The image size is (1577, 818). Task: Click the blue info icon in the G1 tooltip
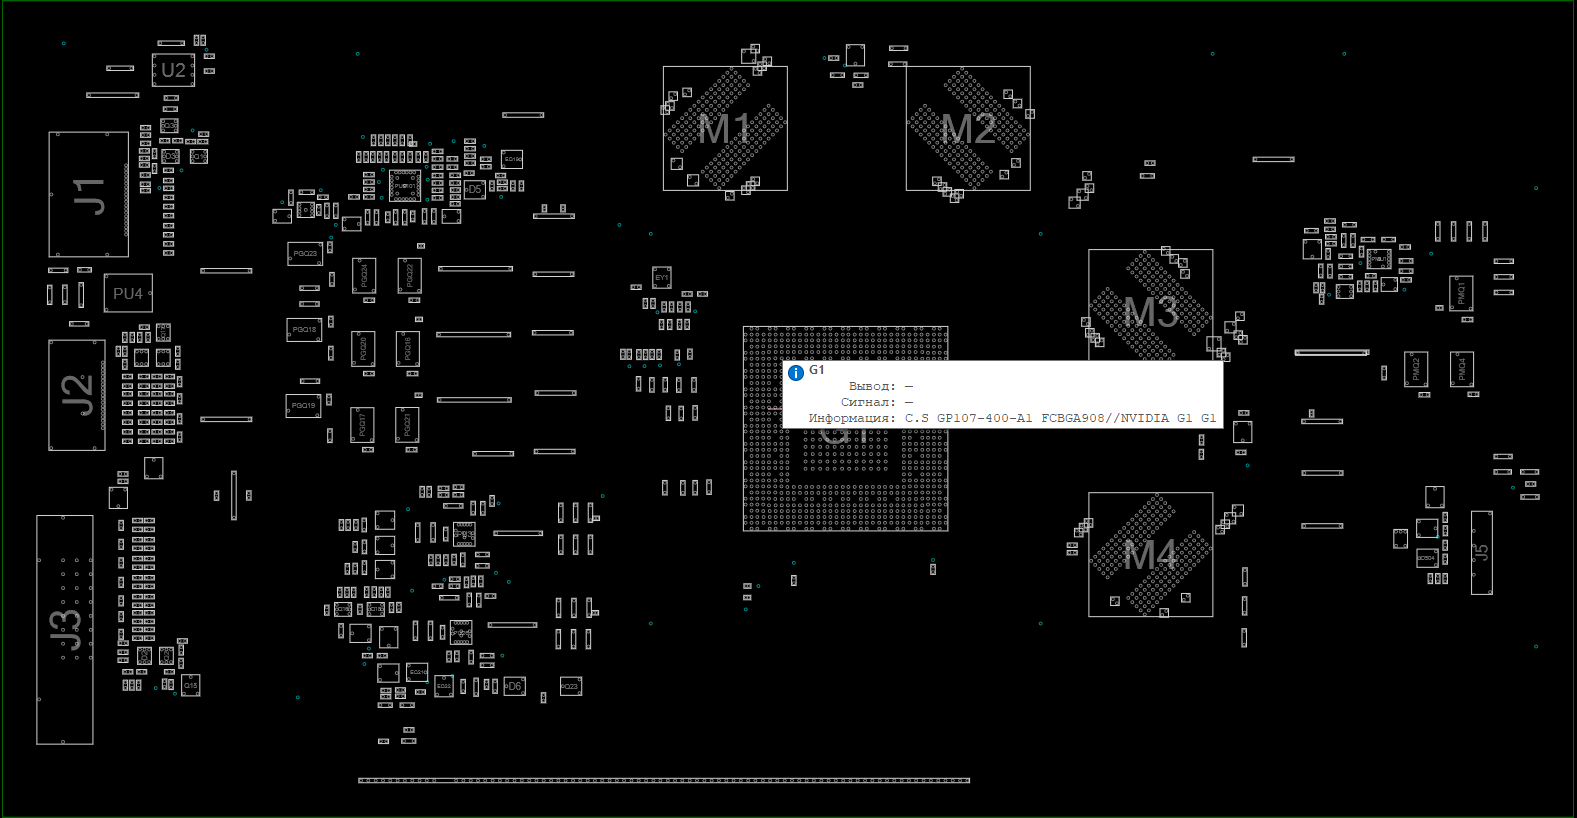(796, 373)
